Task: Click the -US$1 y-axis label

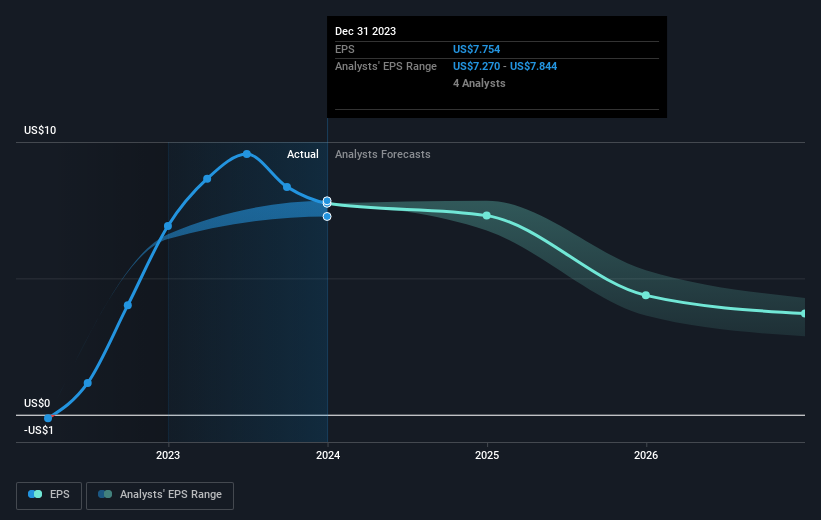Action: pyautogui.click(x=38, y=430)
